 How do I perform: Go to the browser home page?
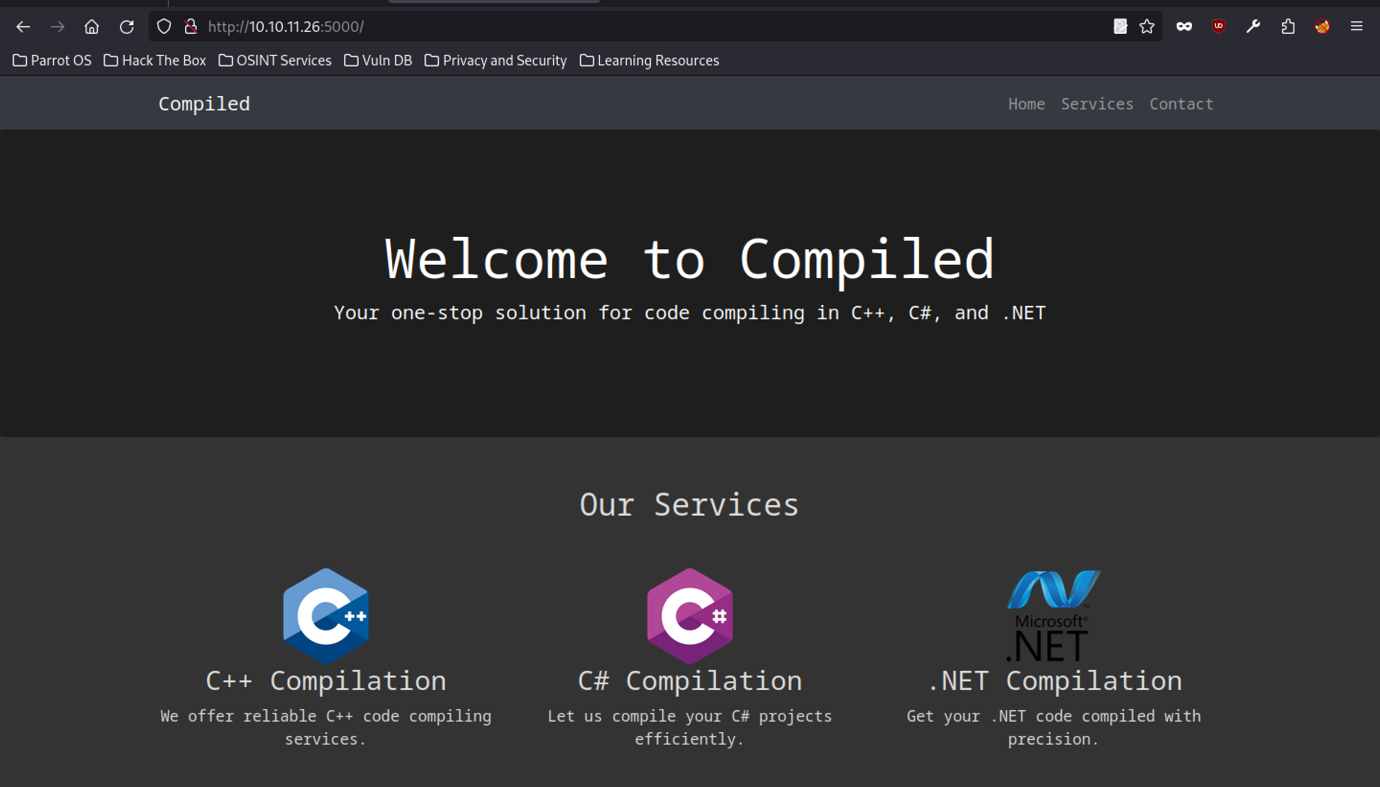[91, 27]
